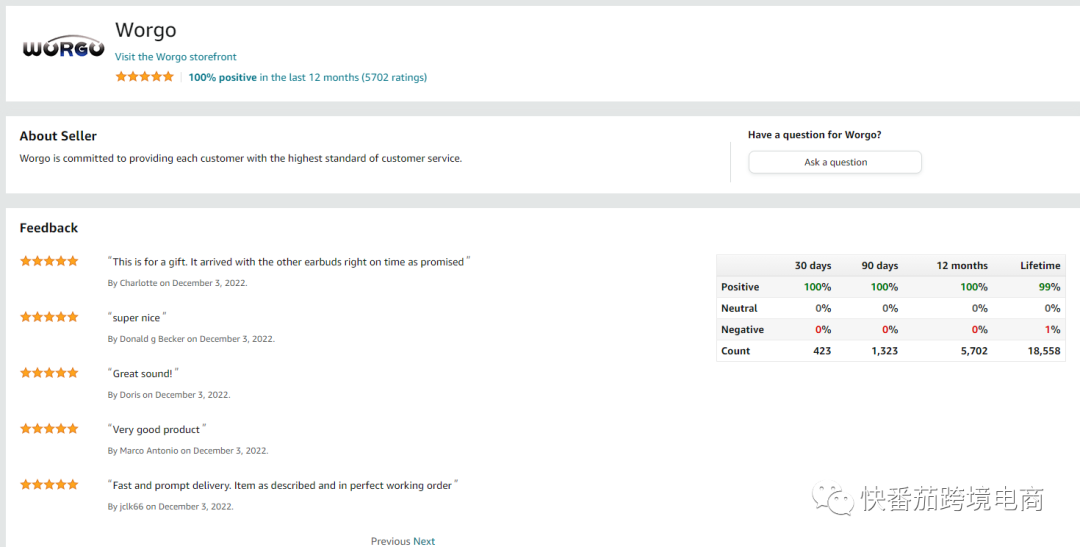
Task: Click the Ask a question button
Action: [835, 162]
